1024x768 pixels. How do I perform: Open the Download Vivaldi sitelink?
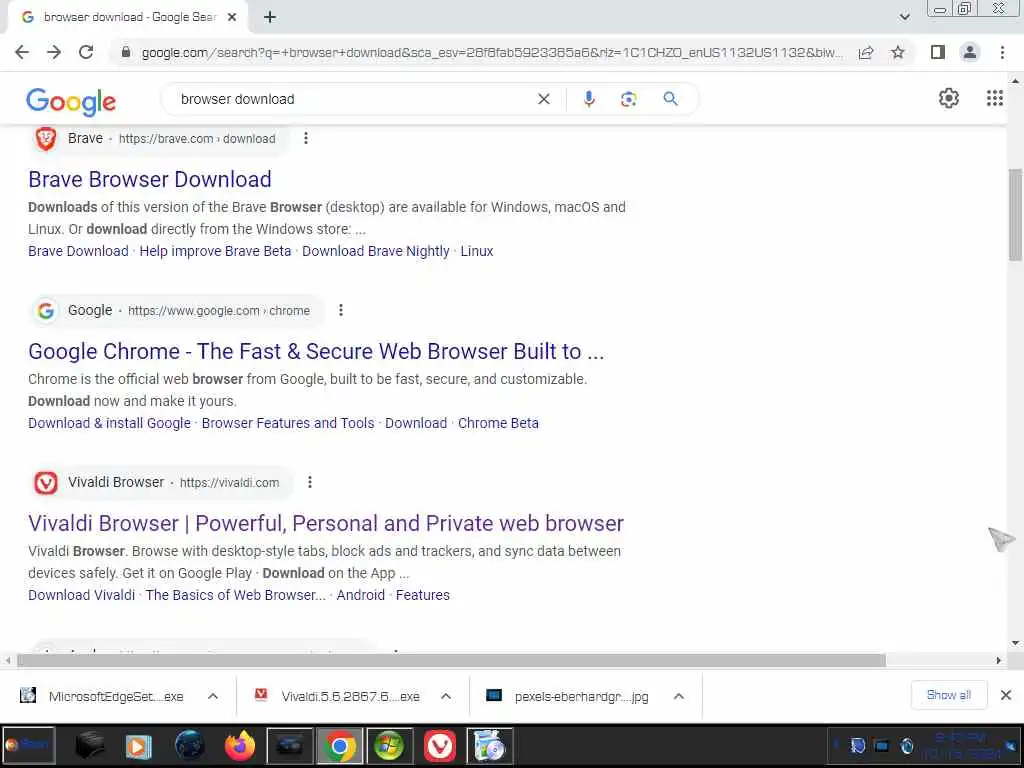(x=82, y=595)
